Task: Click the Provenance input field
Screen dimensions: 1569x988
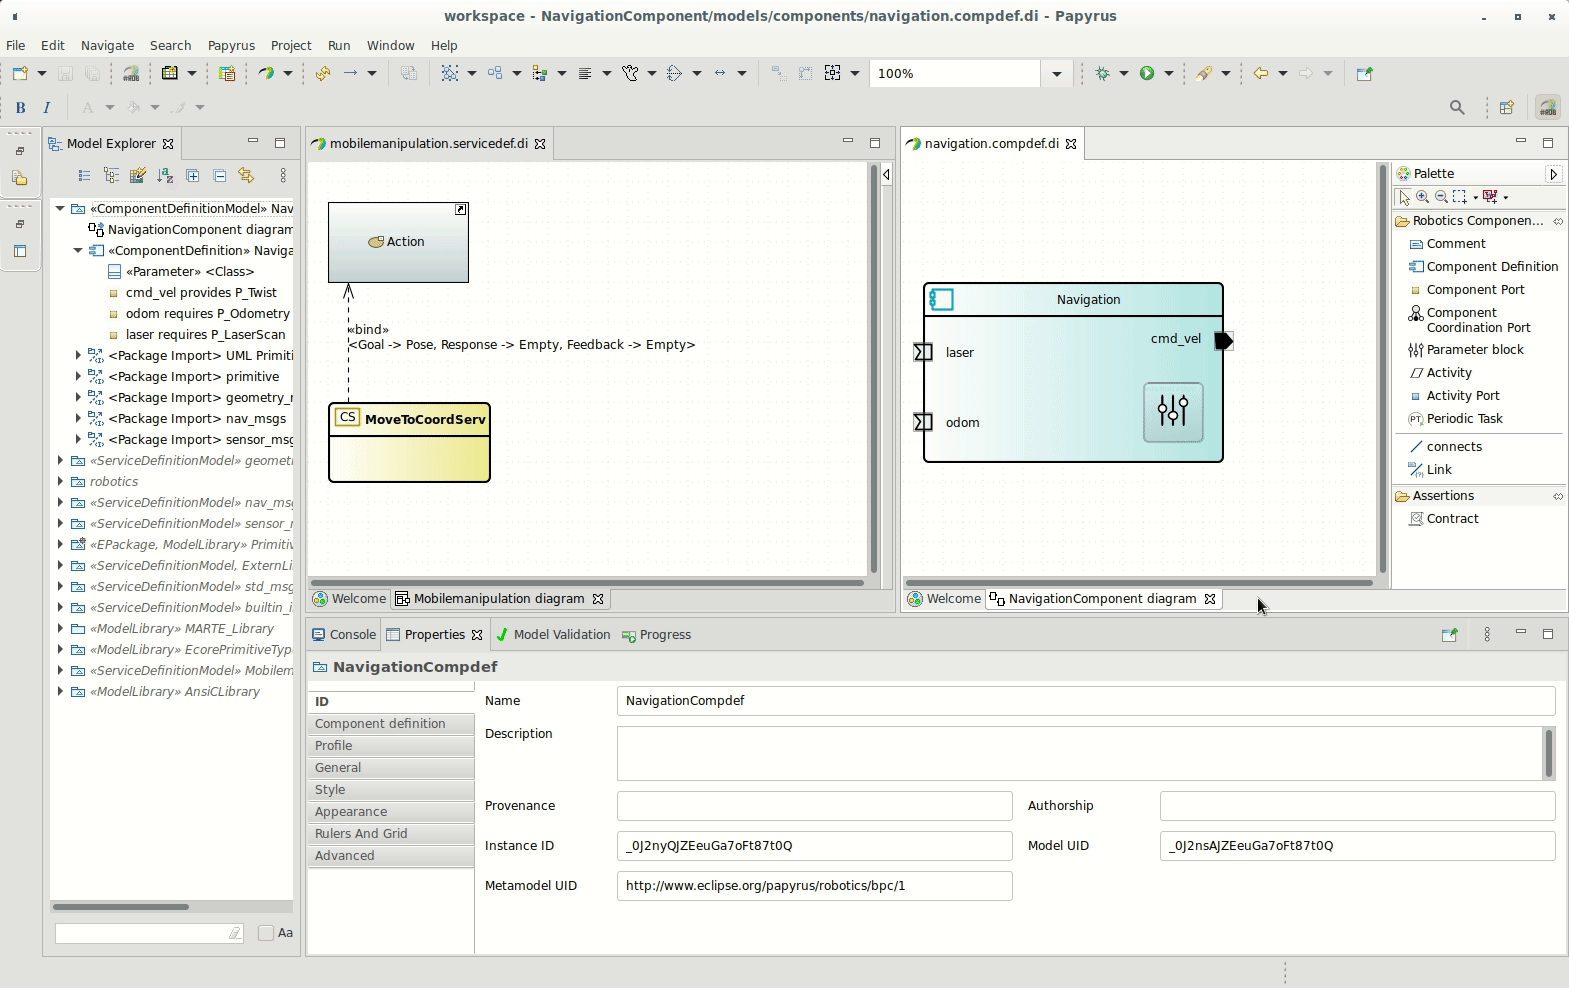Action: [814, 806]
